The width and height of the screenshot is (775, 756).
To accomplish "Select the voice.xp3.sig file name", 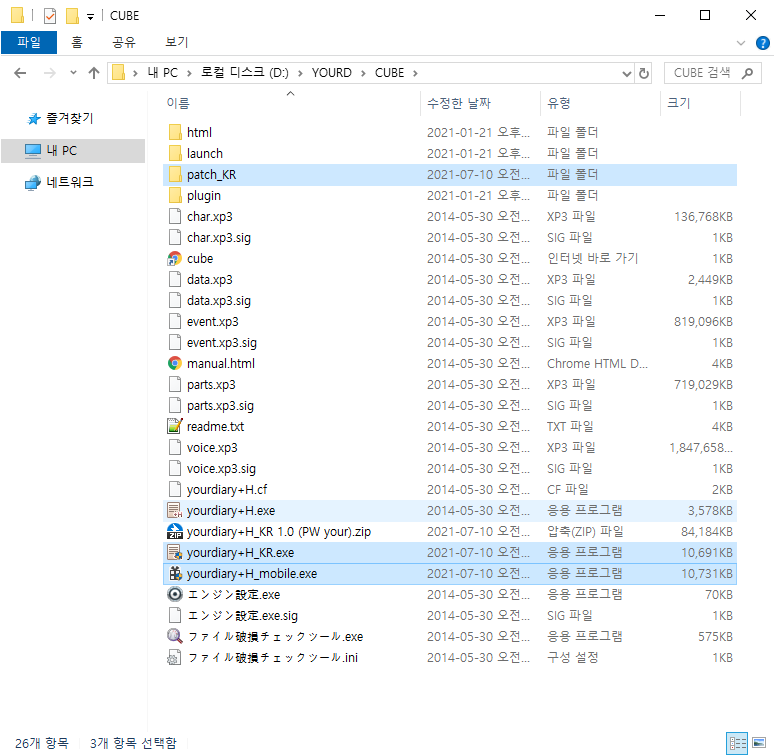I will pyautogui.click(x=221, y=468).
